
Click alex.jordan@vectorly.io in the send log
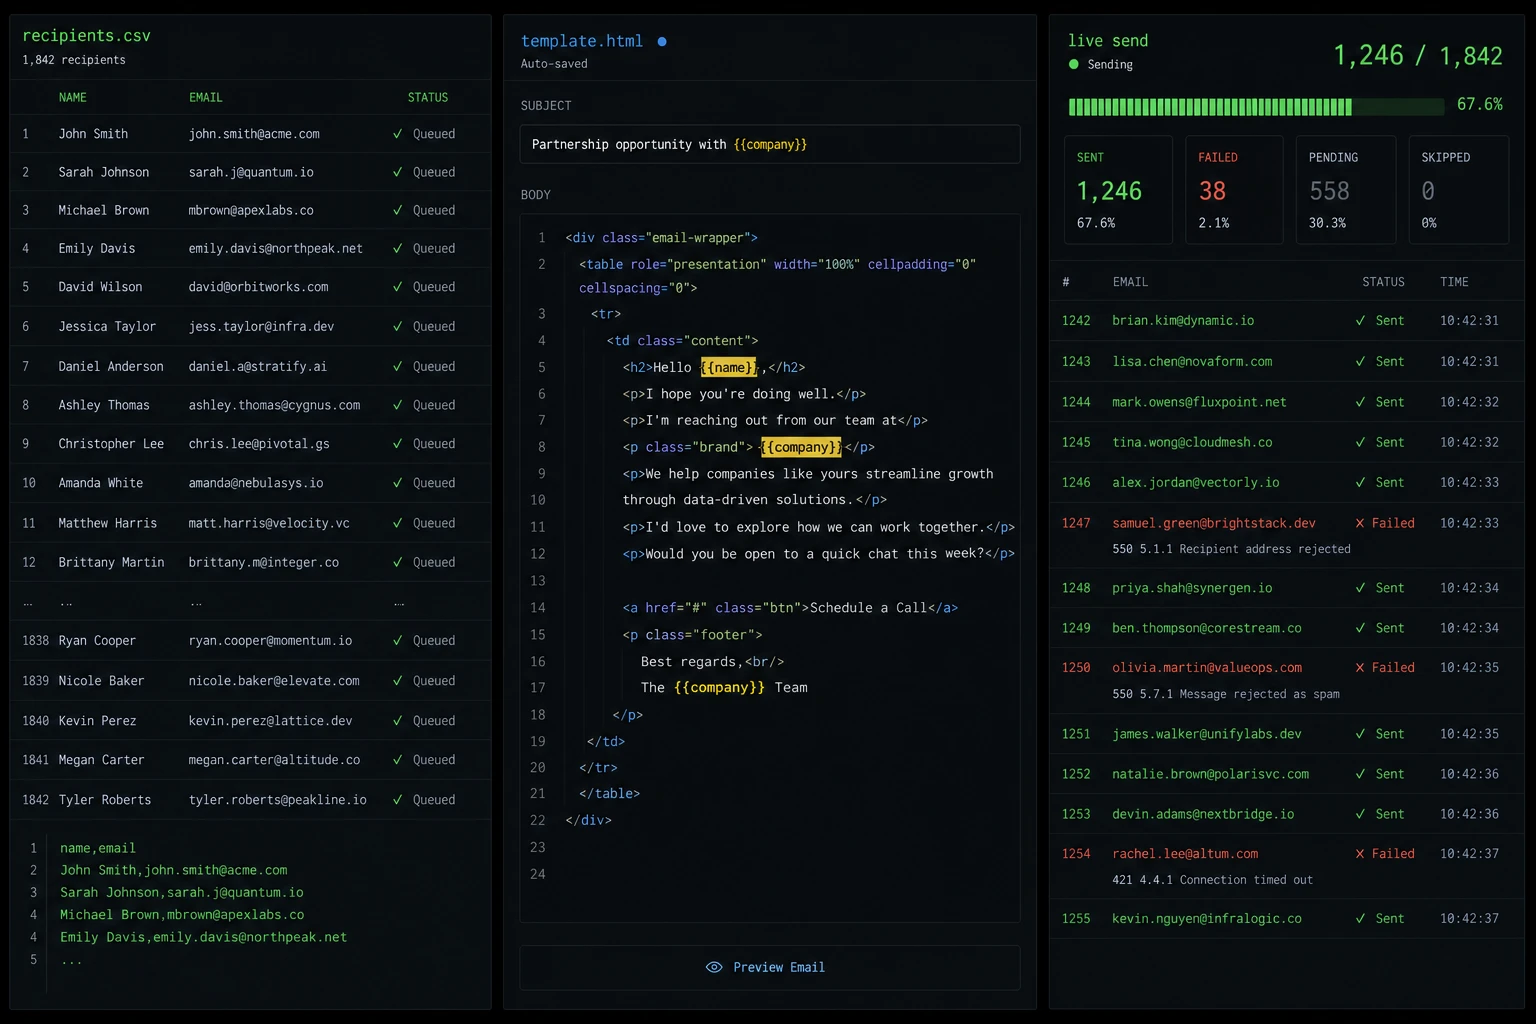pyautogui.click(x=1195, y=482)
